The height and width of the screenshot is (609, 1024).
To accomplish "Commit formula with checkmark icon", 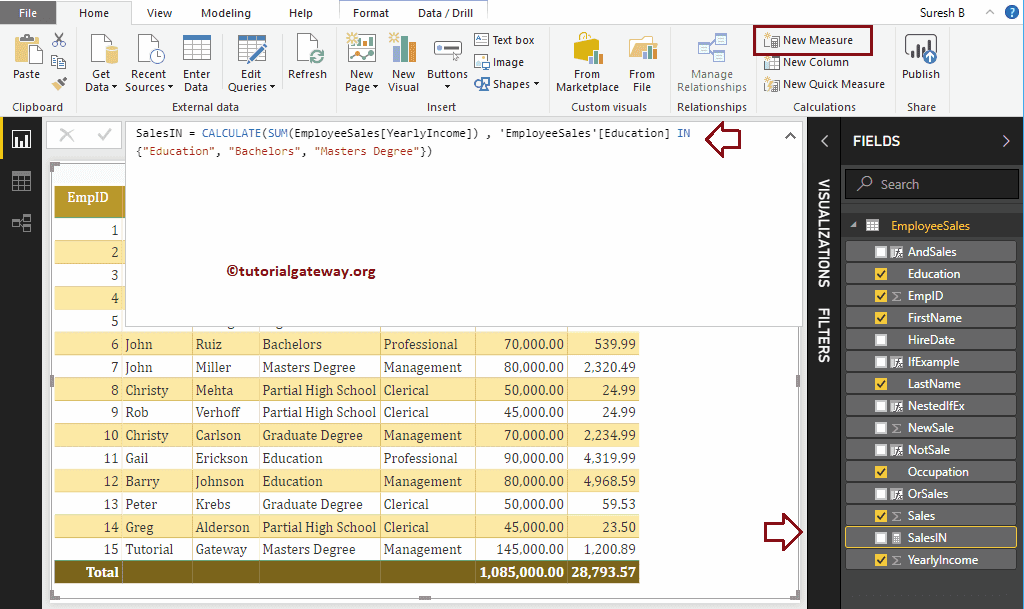I will 104,135.
